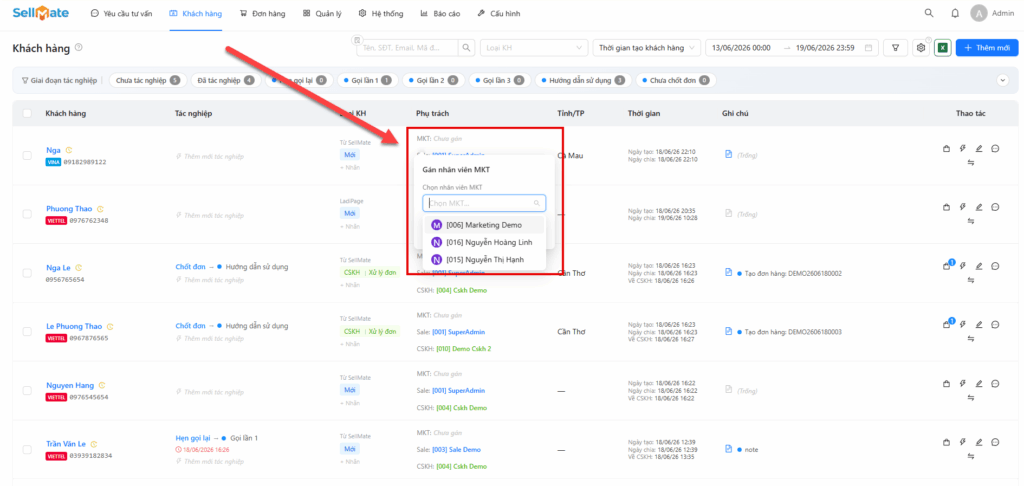This screenshot has width=1024, height=486.
Task: Check the box for customer Nga
Action: (x=27, y=155)
